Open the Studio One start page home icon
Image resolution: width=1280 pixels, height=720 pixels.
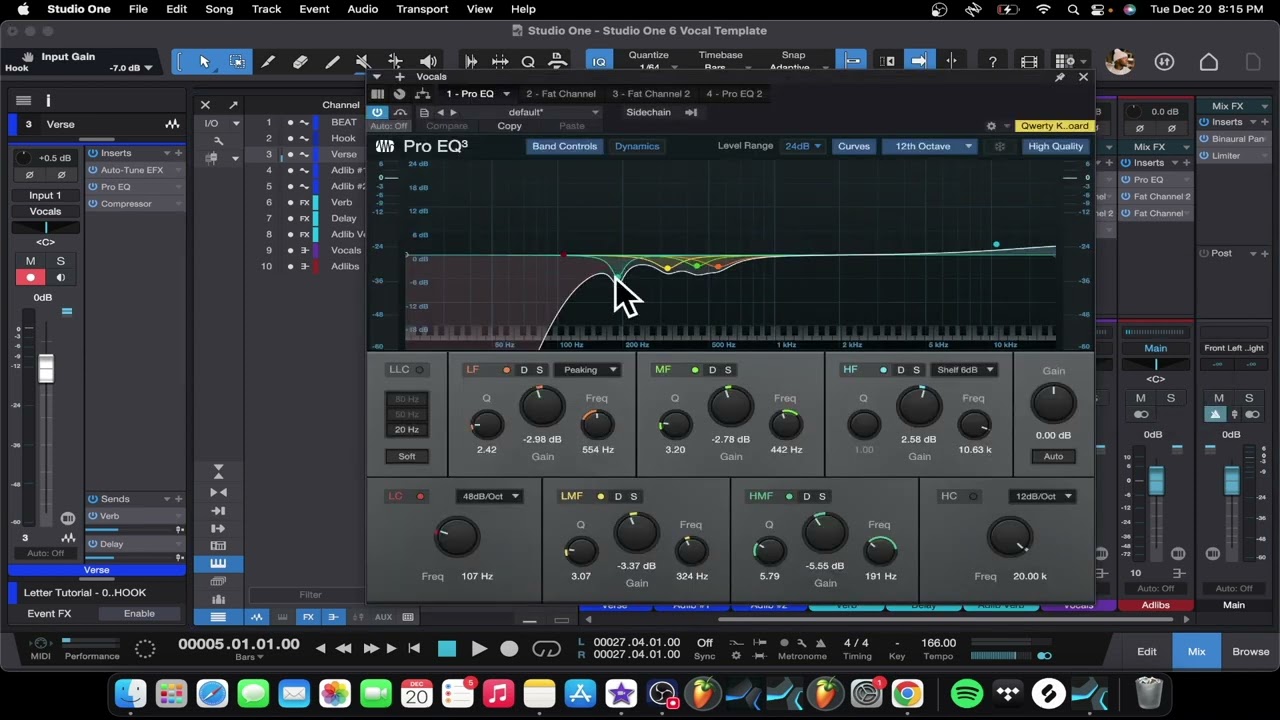[1209, 62]
